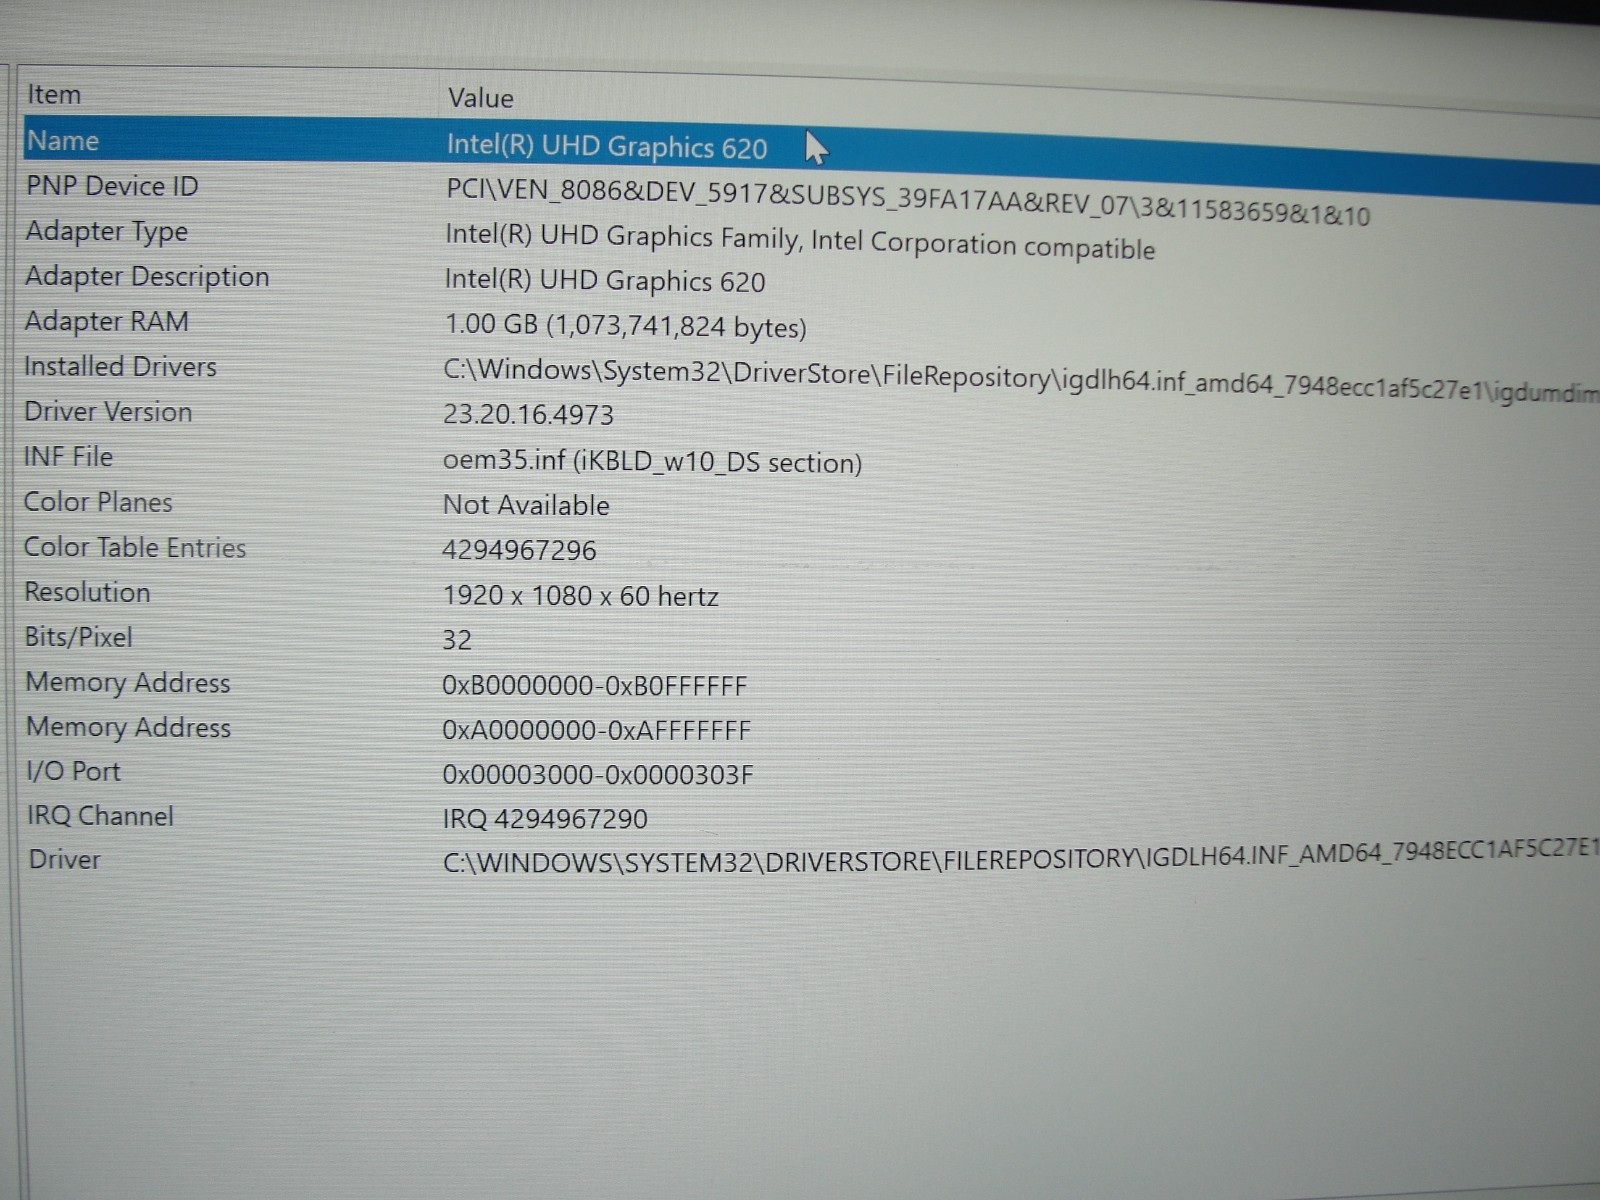Select the Not Available value
Image resolution: width=1600 pixels, height=1200 pixels.
[x=526, y=505]
